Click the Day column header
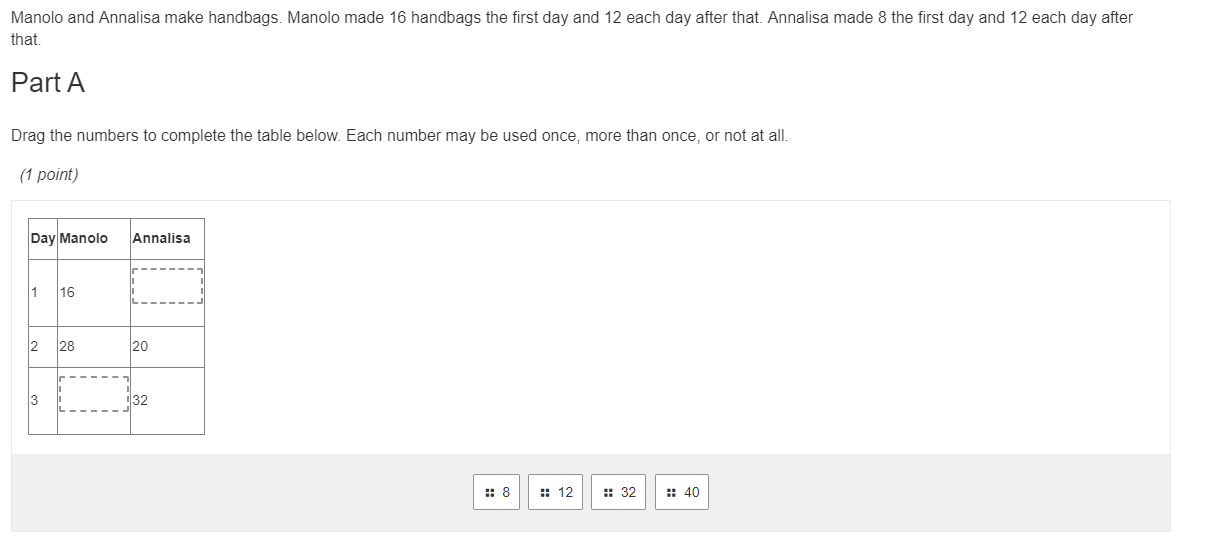1210x538 pixels. (x=43, y=238)
